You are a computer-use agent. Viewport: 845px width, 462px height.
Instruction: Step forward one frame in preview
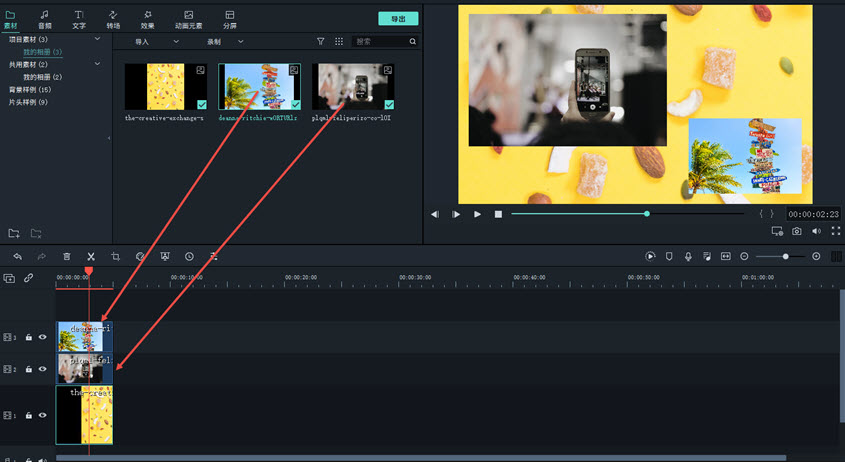pos(456,214)
